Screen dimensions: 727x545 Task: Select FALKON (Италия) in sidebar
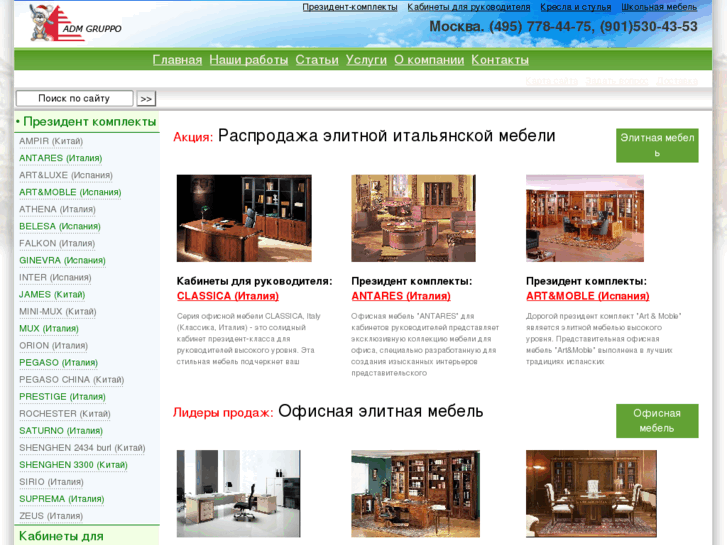click(57, 244)
